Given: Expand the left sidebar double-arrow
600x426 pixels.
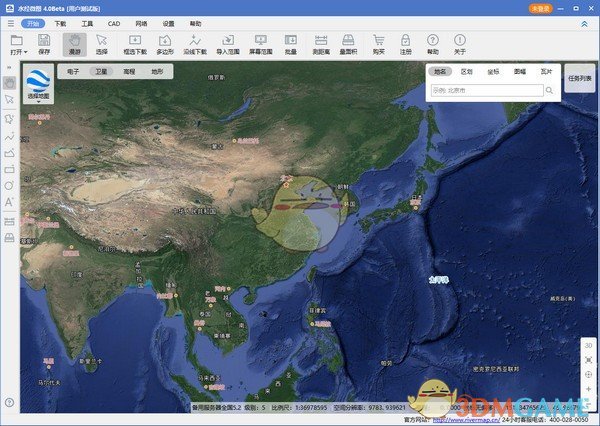Looking at the screenshot, I should tap(9, 67).
